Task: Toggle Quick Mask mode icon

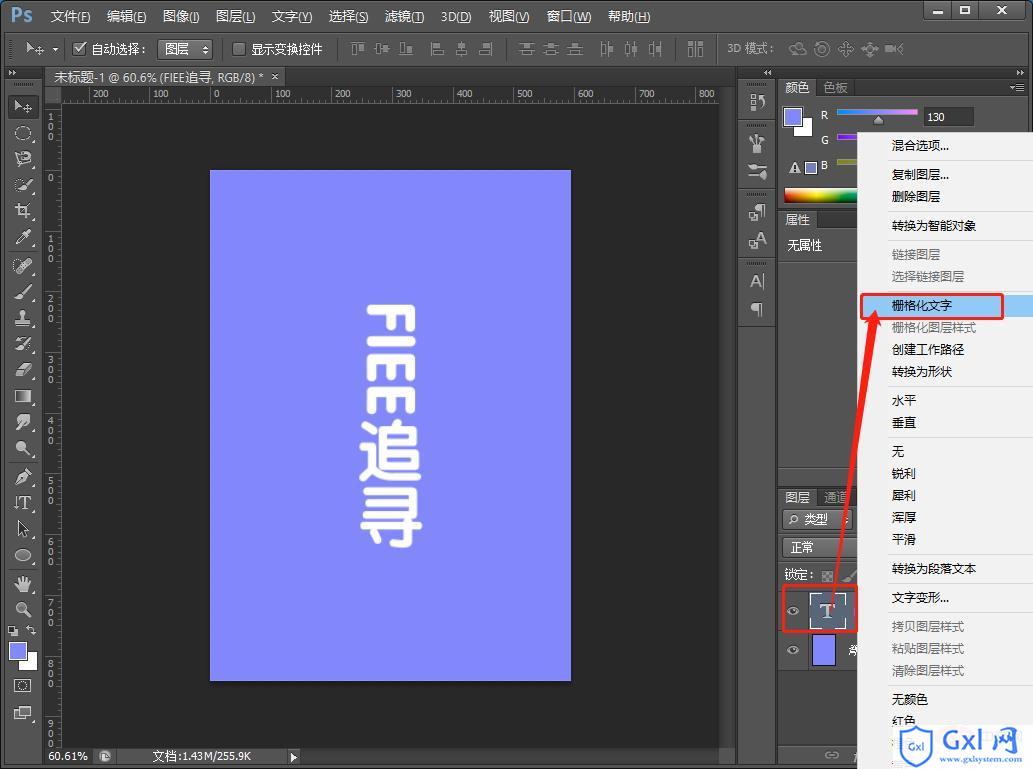Action: click(x=22, y=686)
